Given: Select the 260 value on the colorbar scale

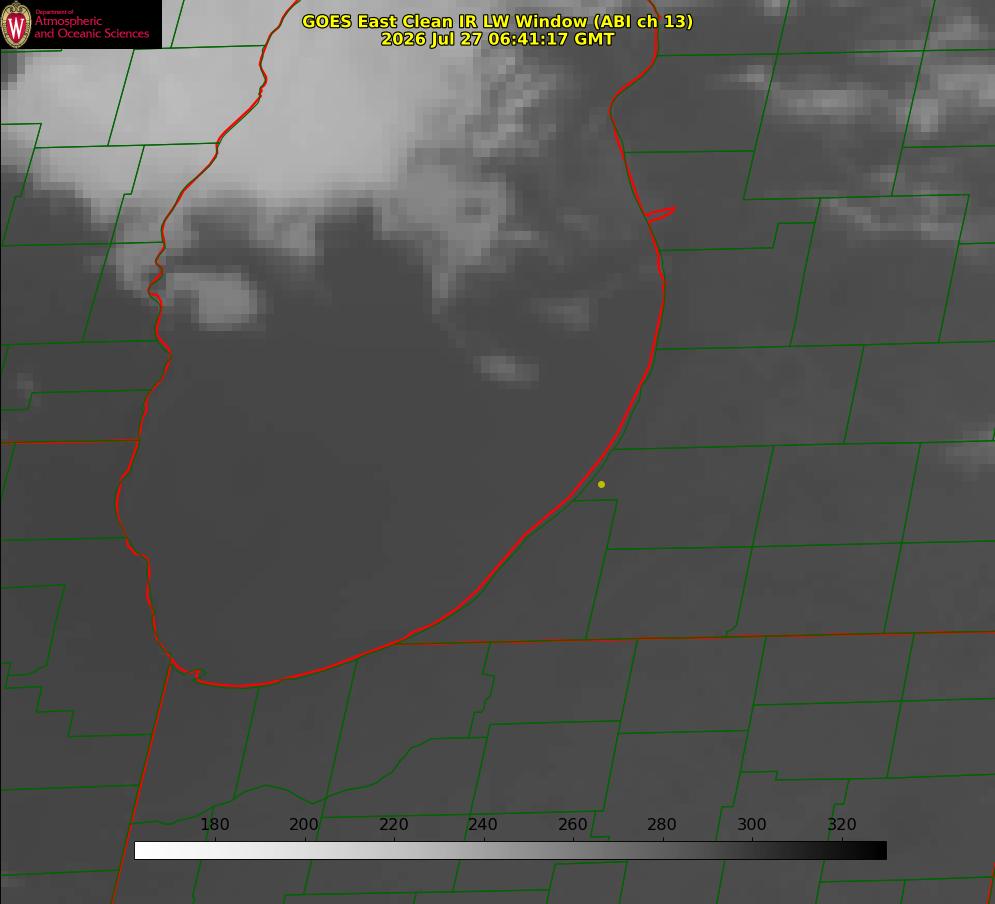Looking at the screenshot, I should click(572, 824).
